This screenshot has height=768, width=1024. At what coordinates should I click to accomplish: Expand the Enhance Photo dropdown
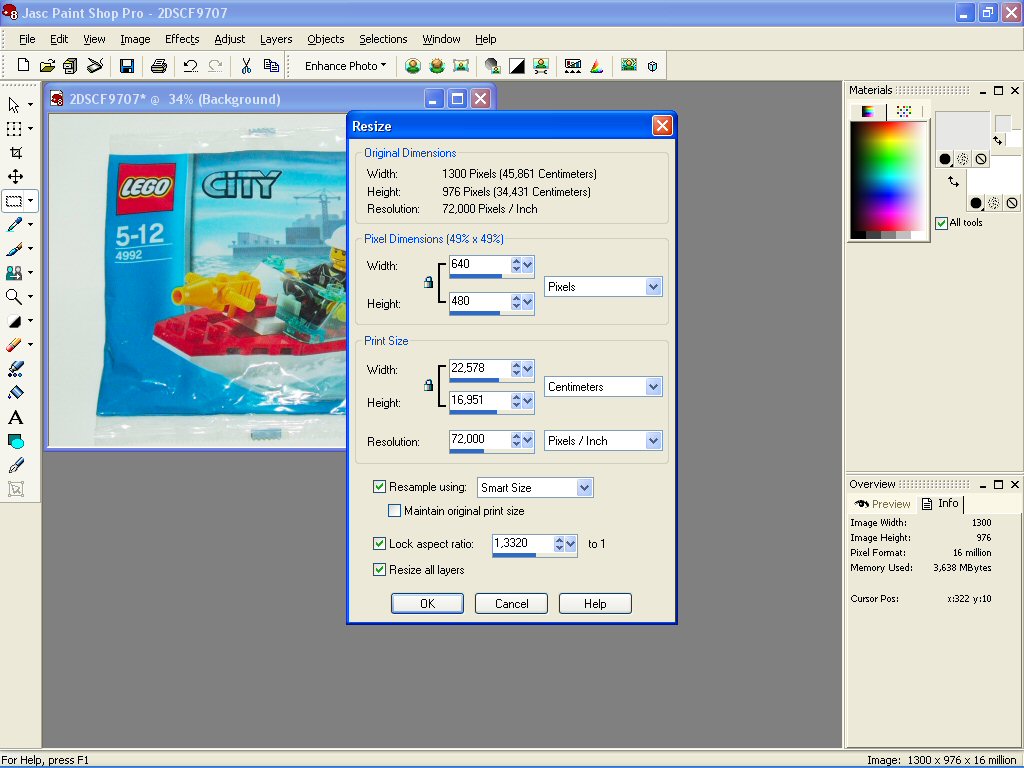345,66
